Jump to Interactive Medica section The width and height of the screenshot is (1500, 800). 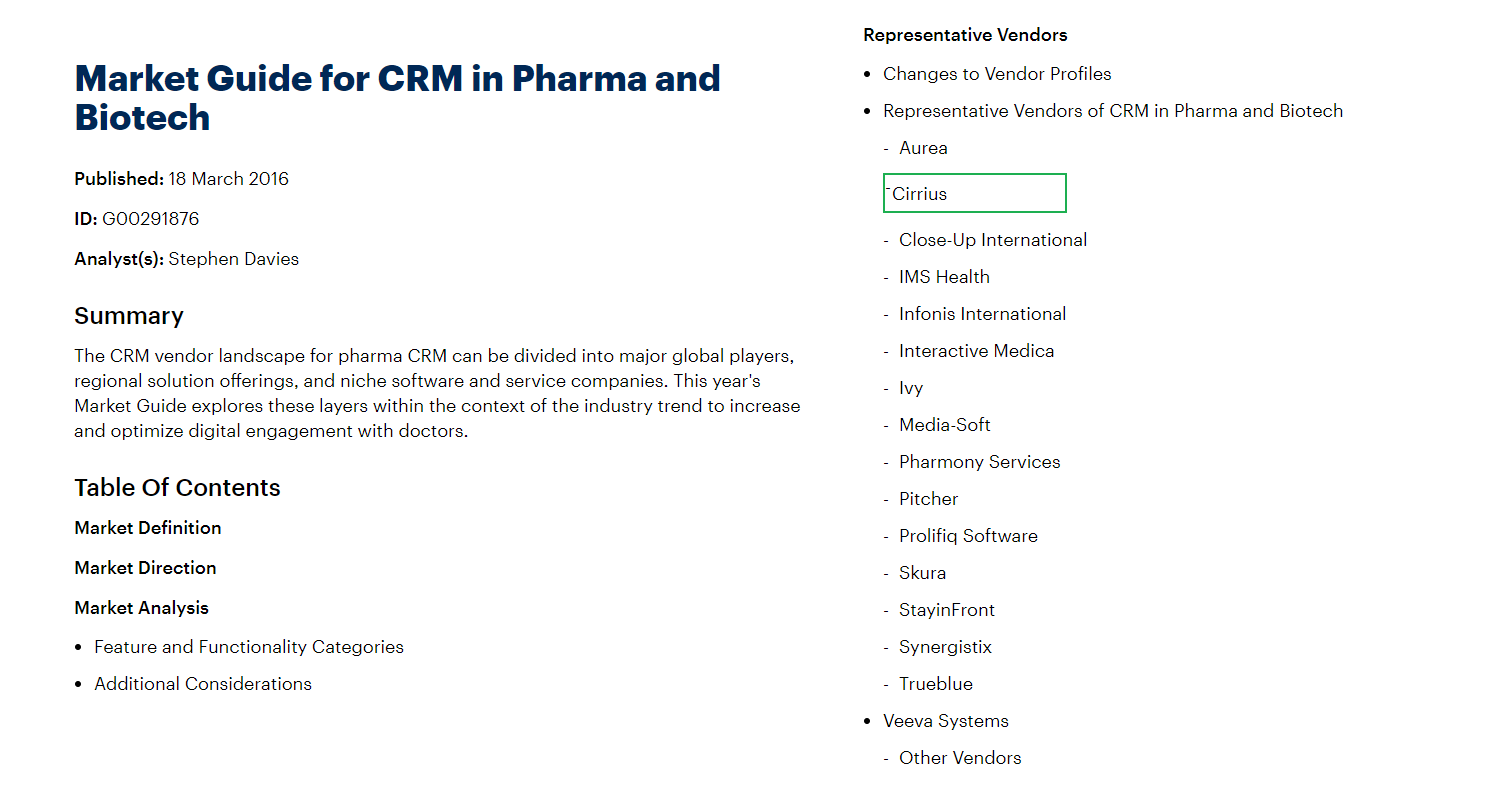click(x=976, y=351)
